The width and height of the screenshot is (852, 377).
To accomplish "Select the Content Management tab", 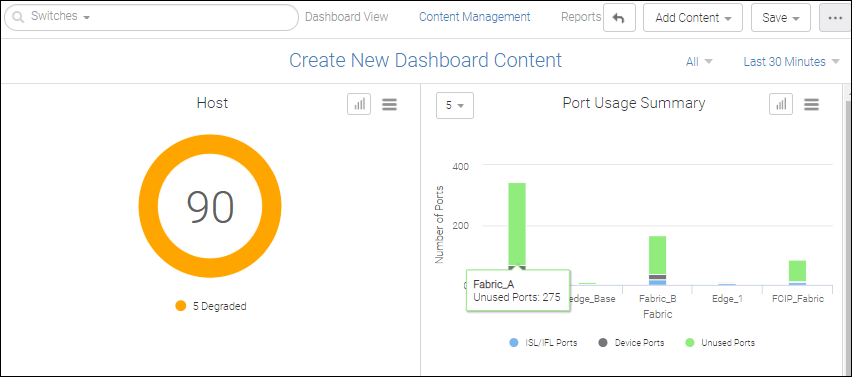I will pyautogui.click(x=474, y=17).
